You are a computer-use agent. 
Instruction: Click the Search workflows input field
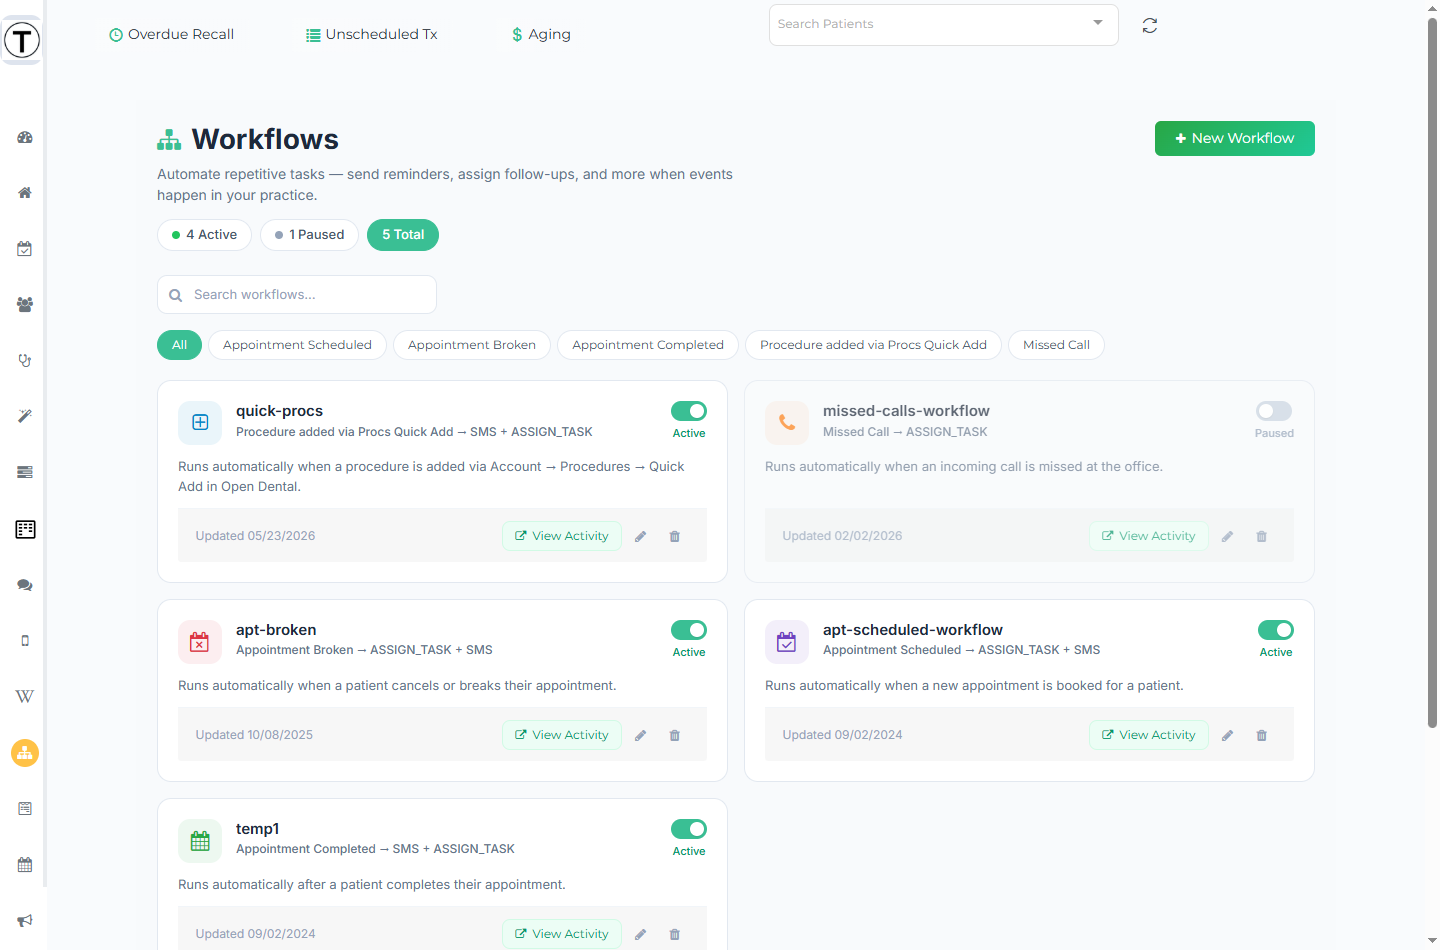[297, 295]
